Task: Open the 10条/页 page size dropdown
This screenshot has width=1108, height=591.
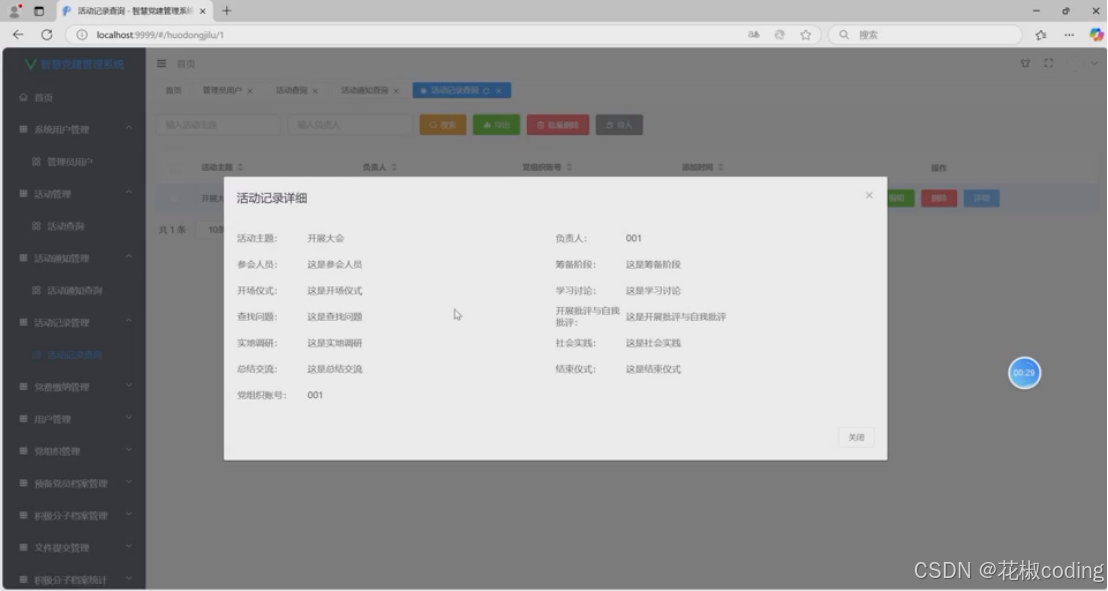Action: pyautogui.click(x=213, y=229)
